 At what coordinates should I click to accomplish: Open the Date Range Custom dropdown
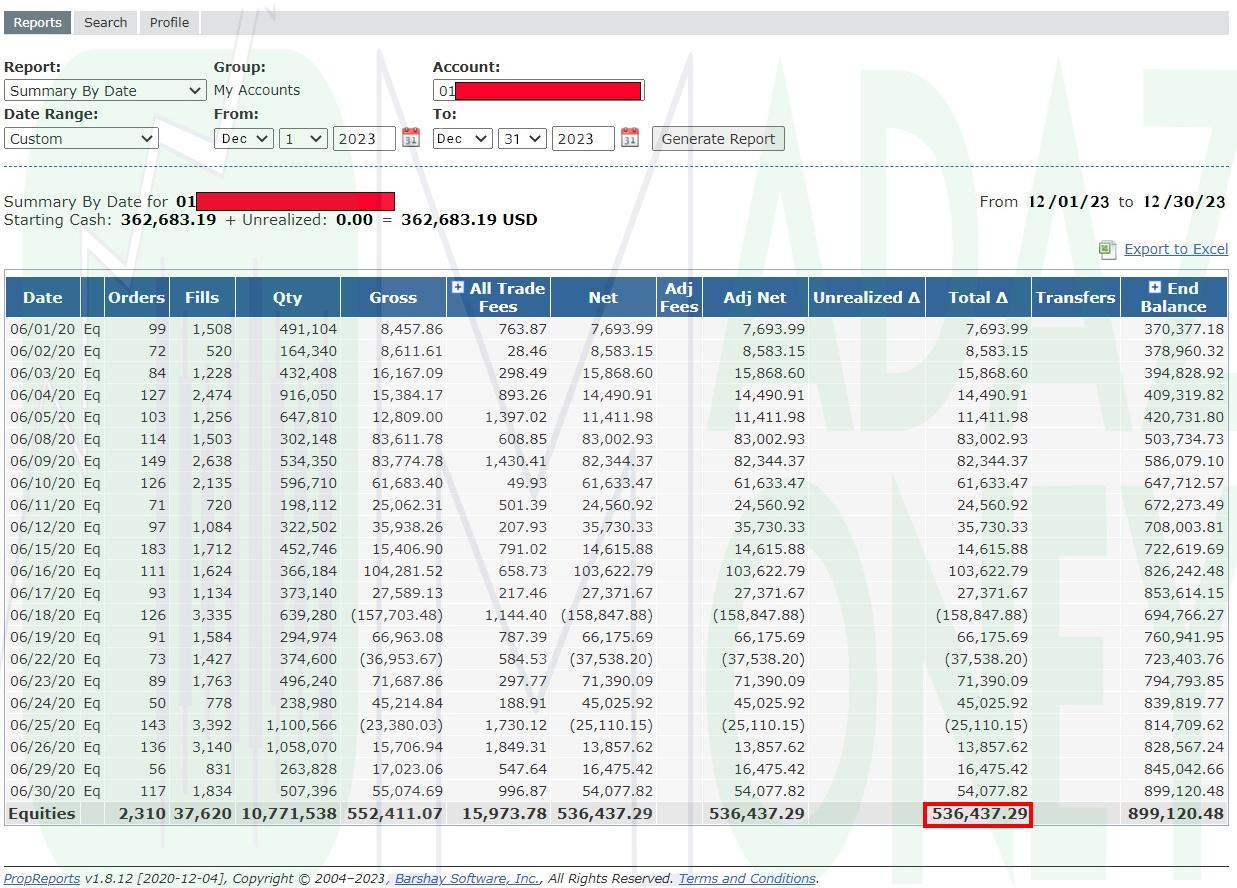tap(81, 138)
